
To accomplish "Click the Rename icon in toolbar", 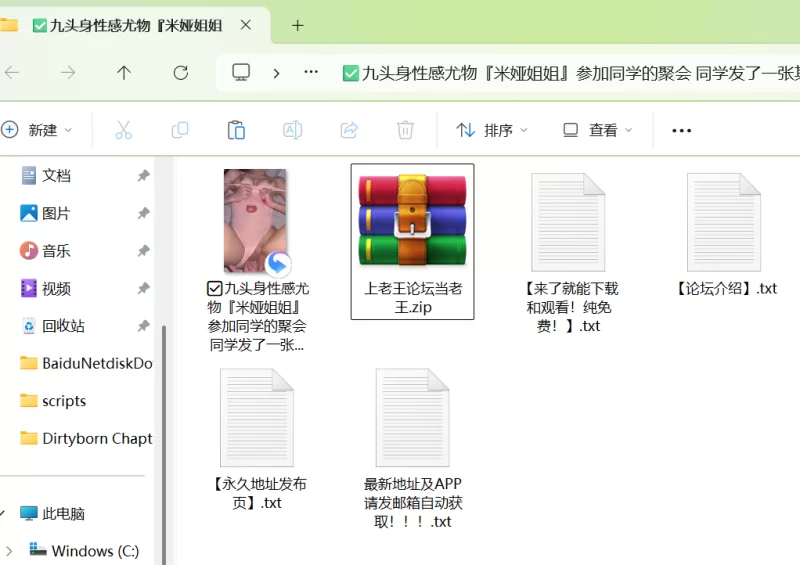I will pos(292,130).
